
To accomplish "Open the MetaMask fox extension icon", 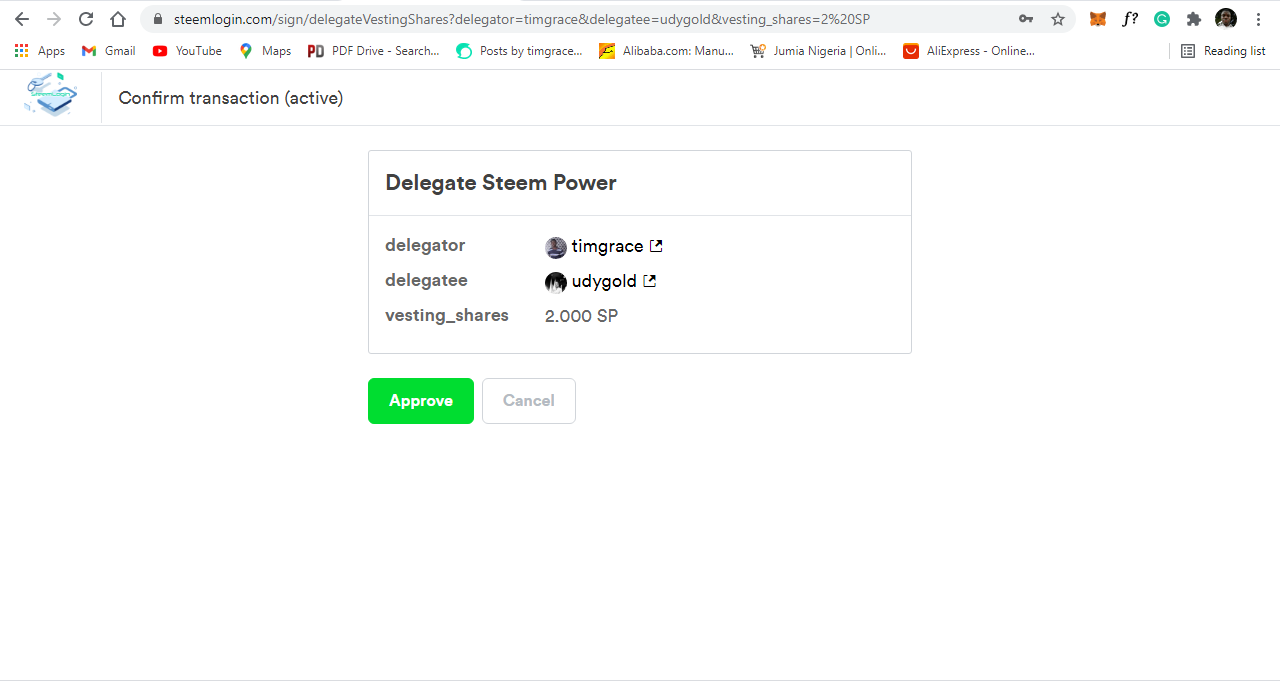I will tap(1097, 18).
